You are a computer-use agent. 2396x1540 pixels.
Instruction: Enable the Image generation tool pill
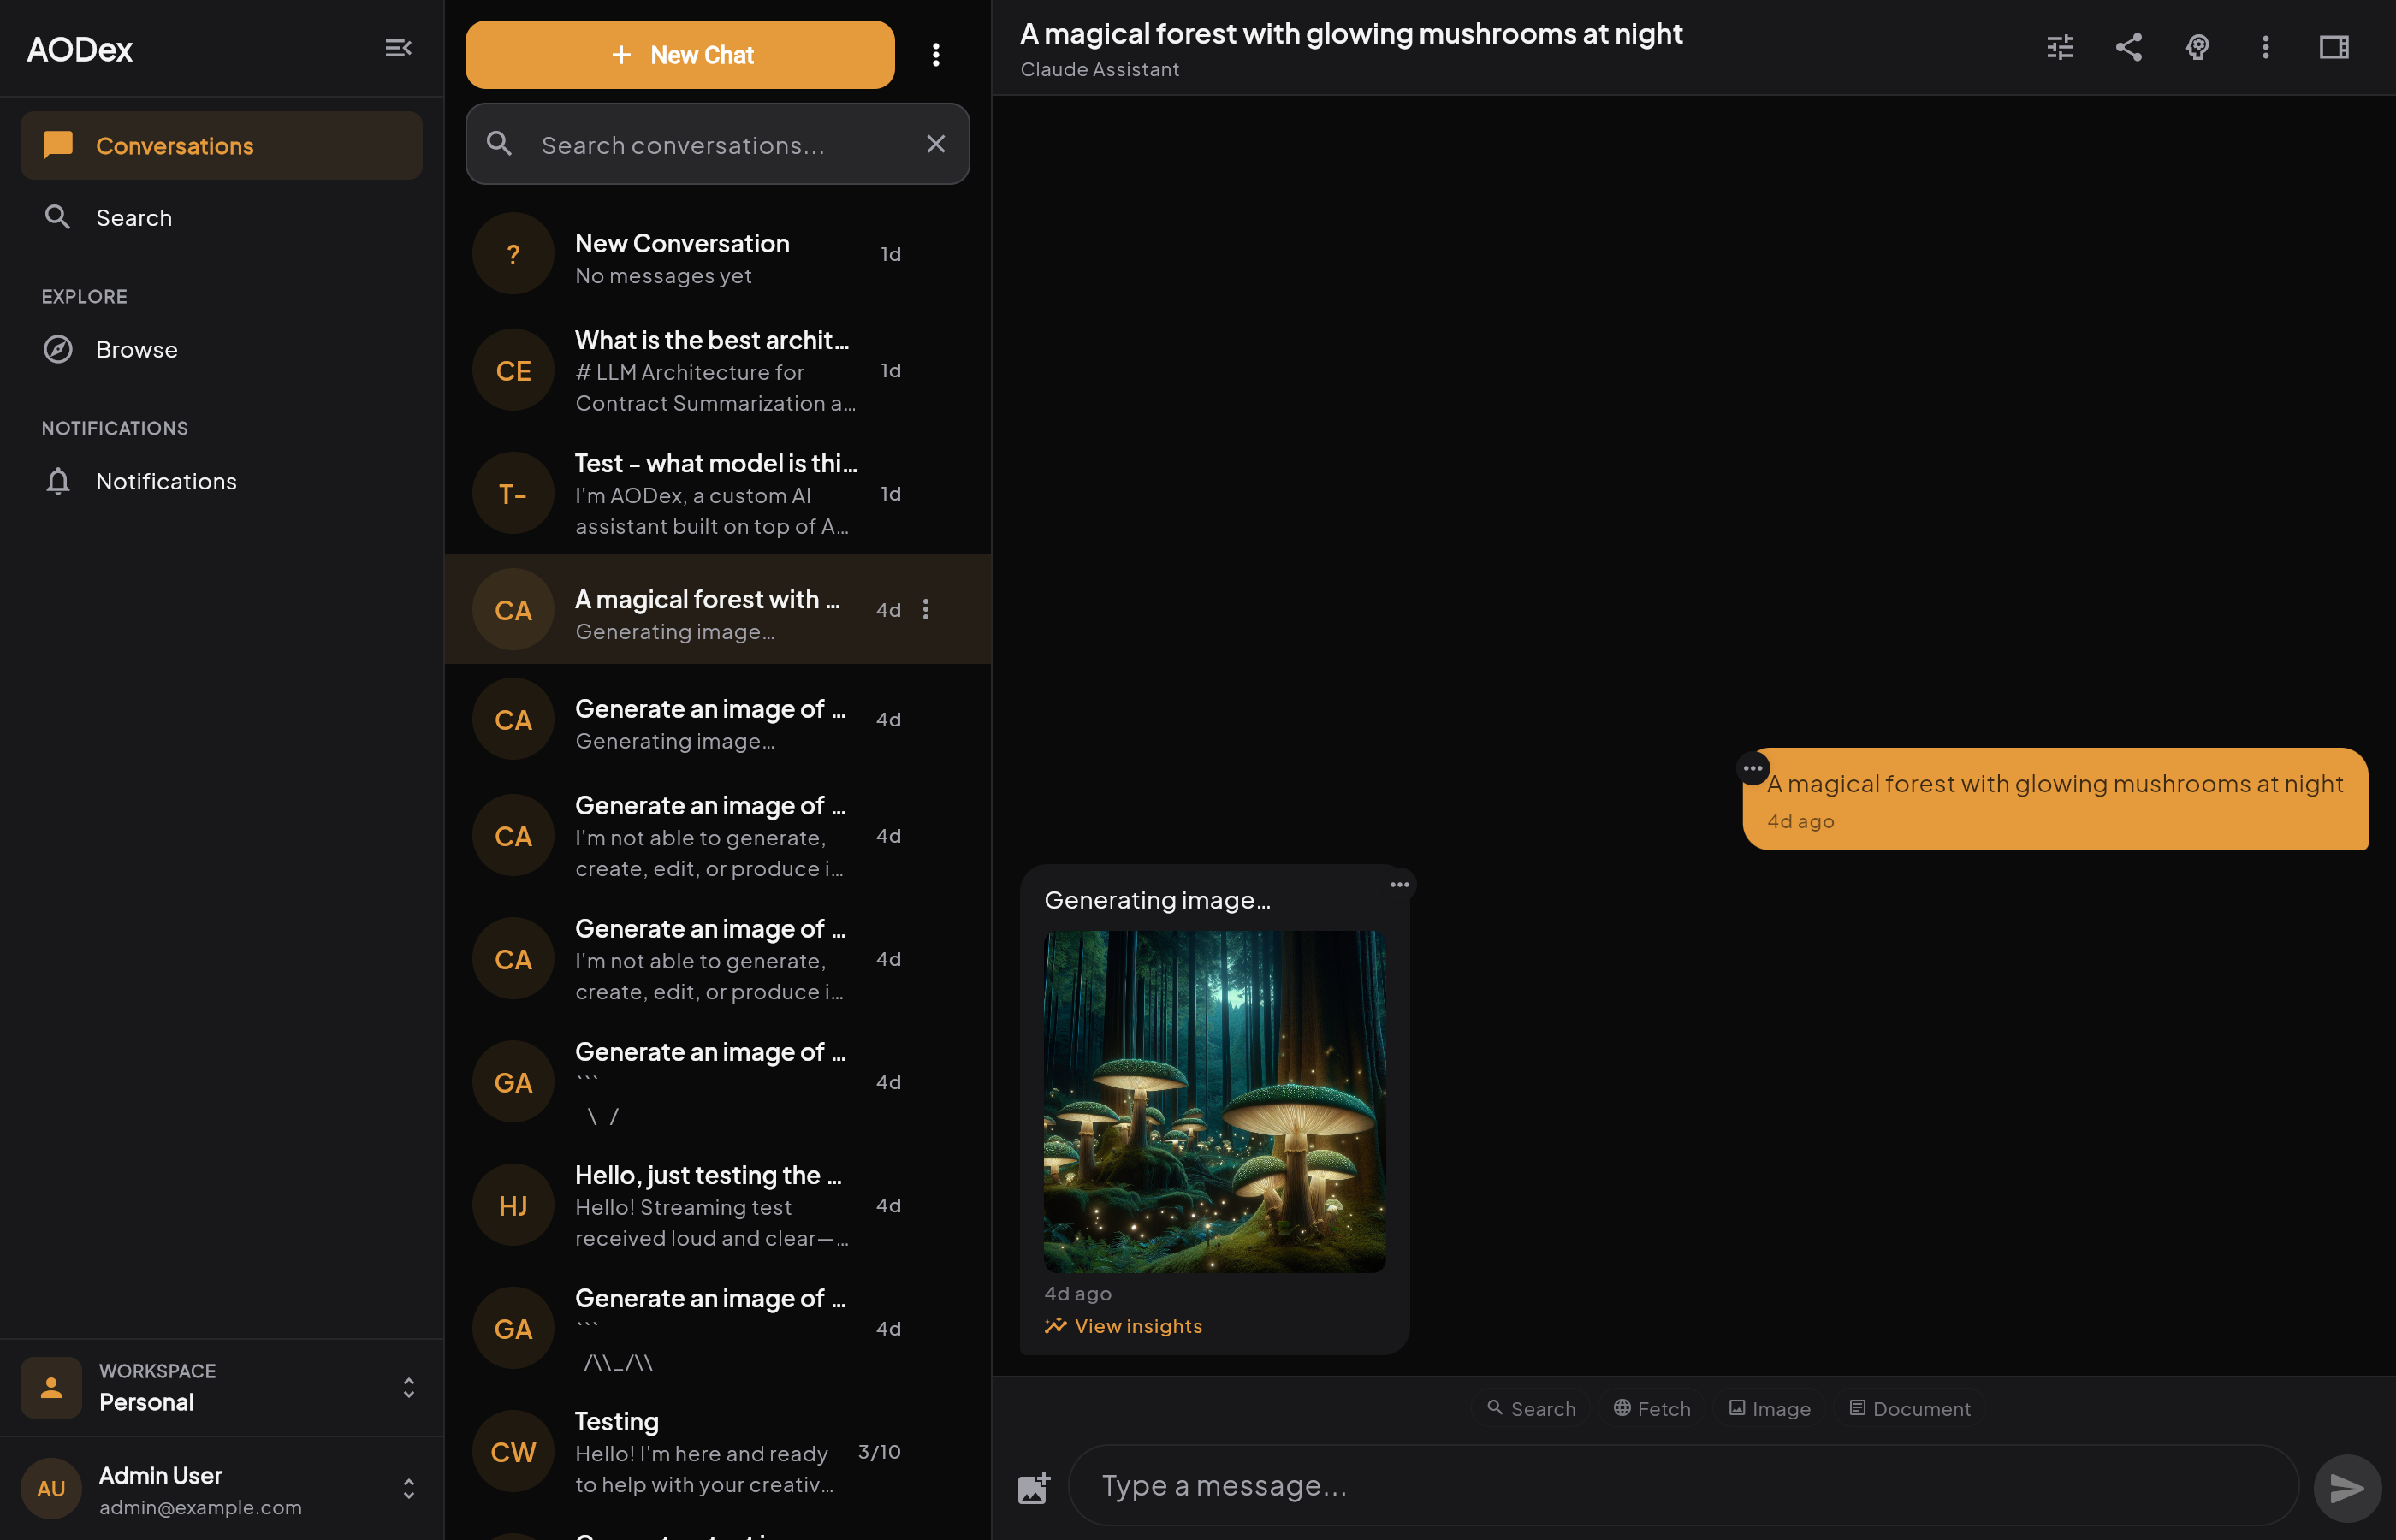click(x=1768, y=1407)
